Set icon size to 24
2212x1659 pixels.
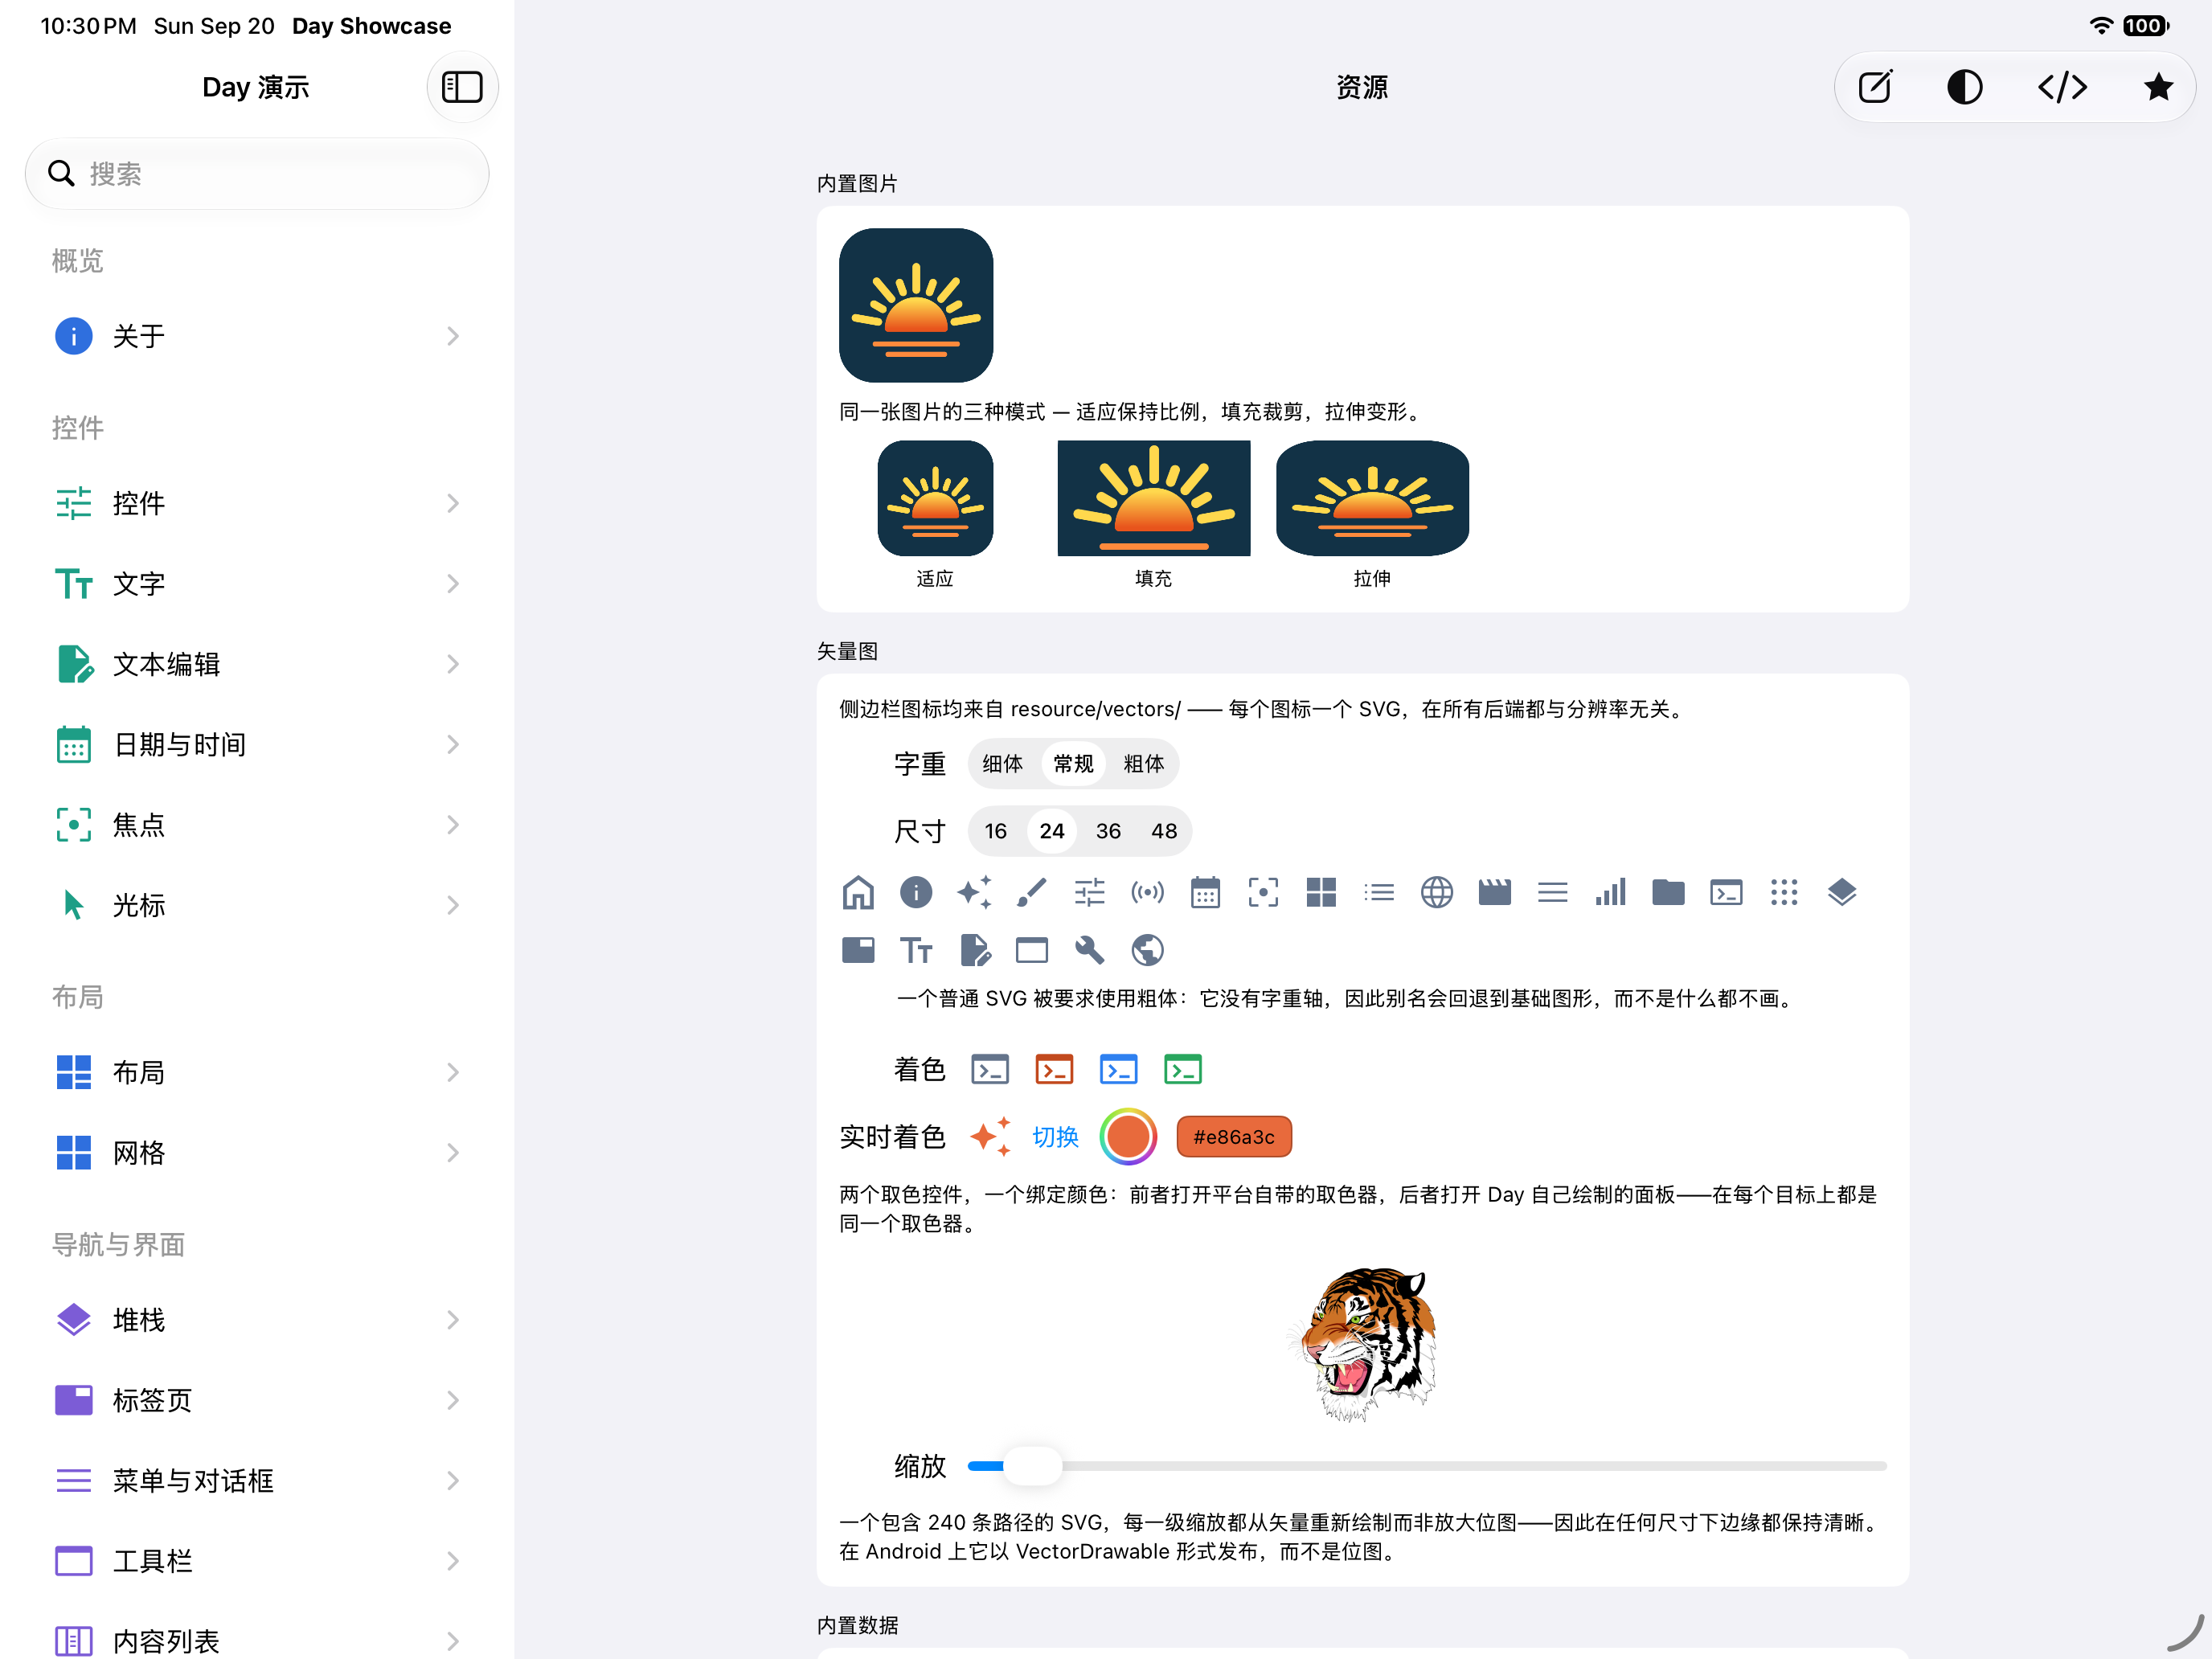(1052, 831)
